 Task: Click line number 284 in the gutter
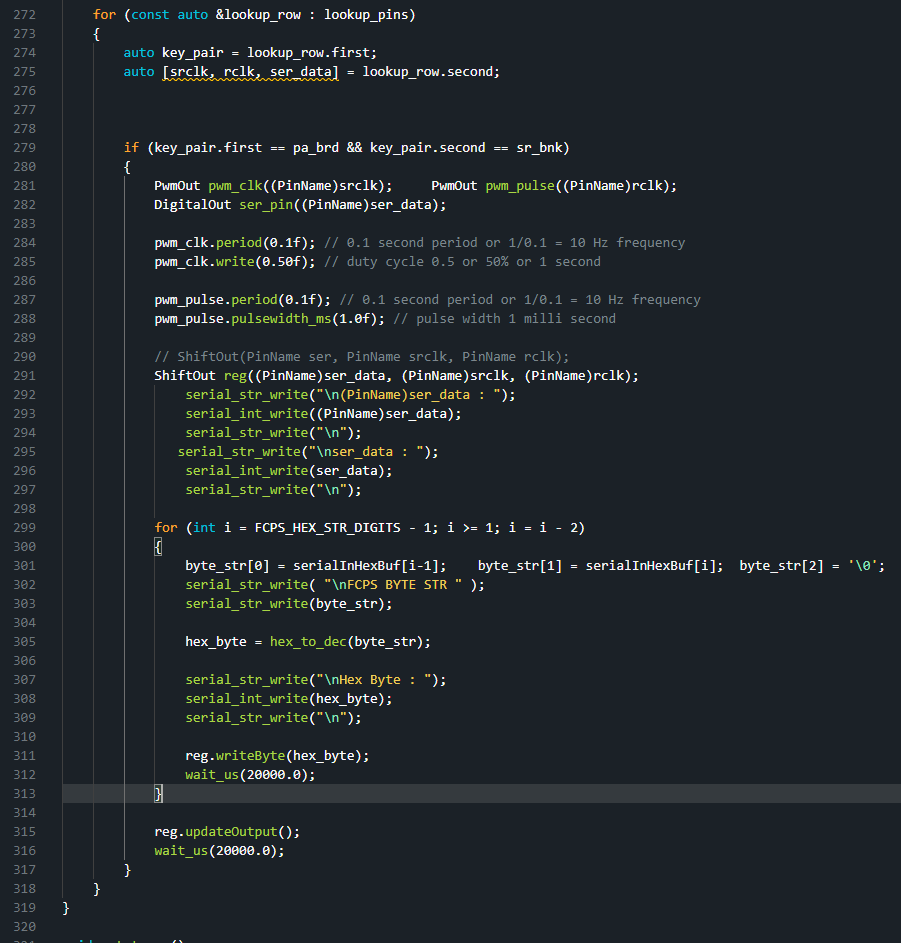[25, 242]
